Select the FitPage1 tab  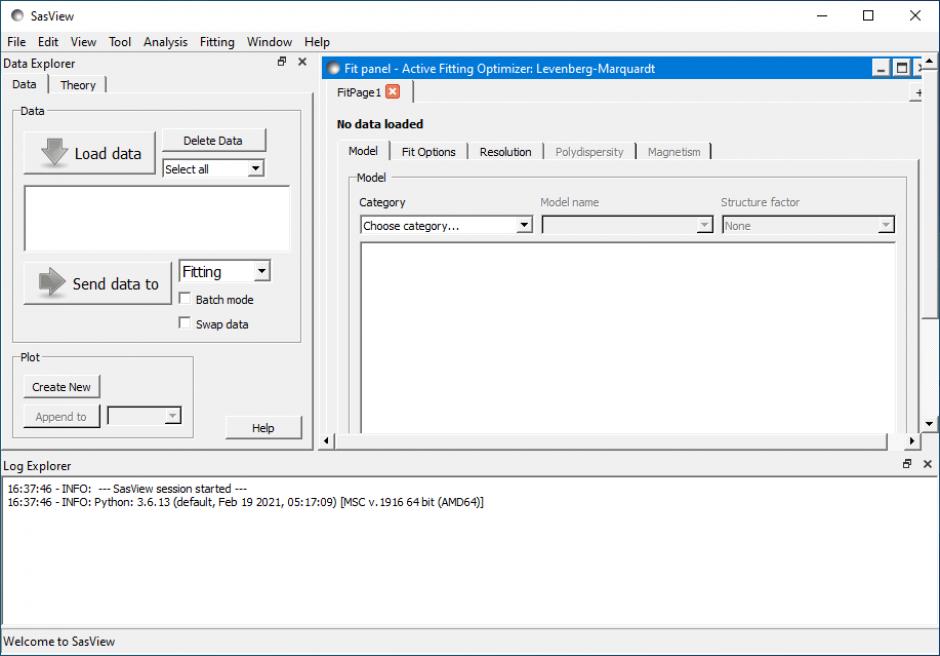pyautogui.click(x=359, y=92)
